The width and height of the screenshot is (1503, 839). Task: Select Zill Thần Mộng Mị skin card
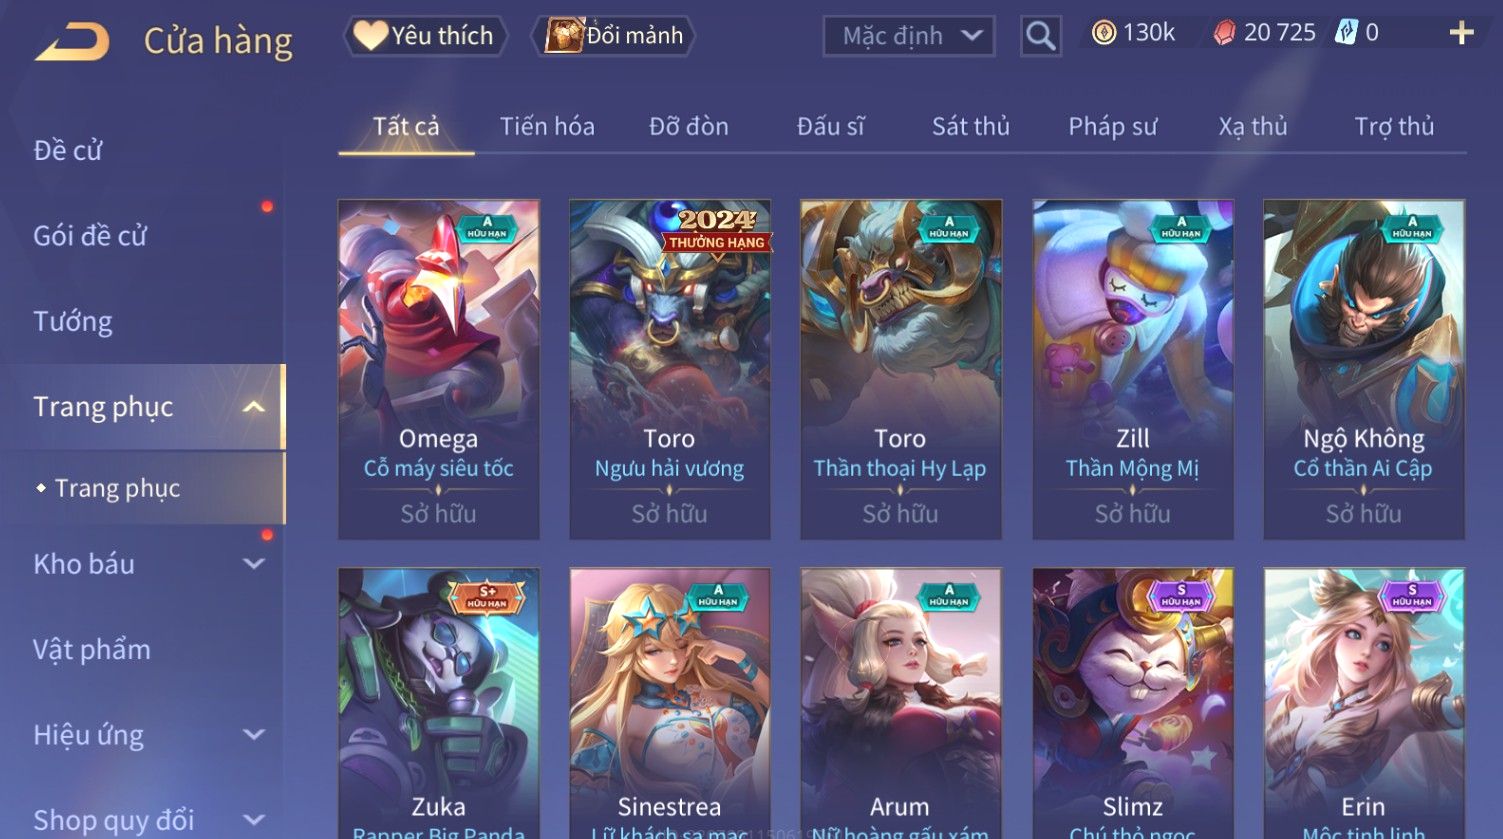(1132, 370)
